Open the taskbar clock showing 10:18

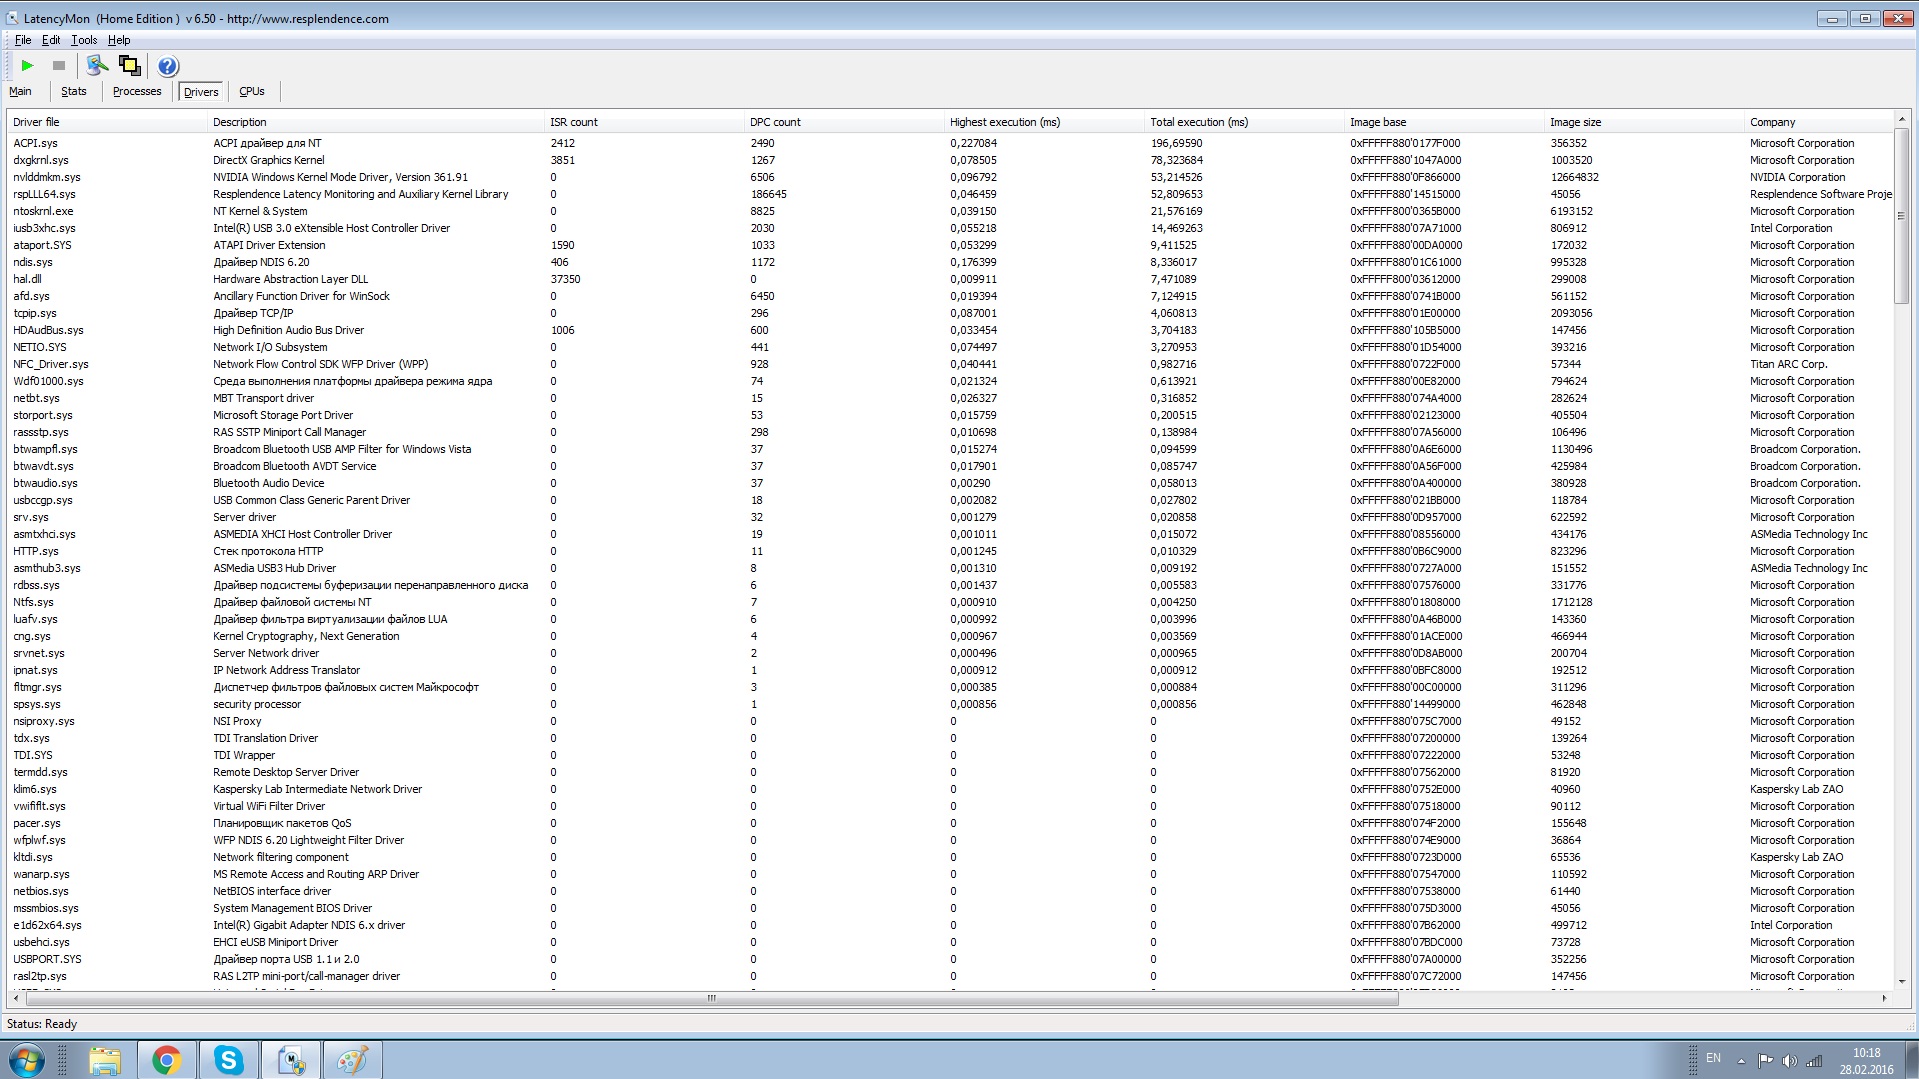(x=1866, y=1061)
